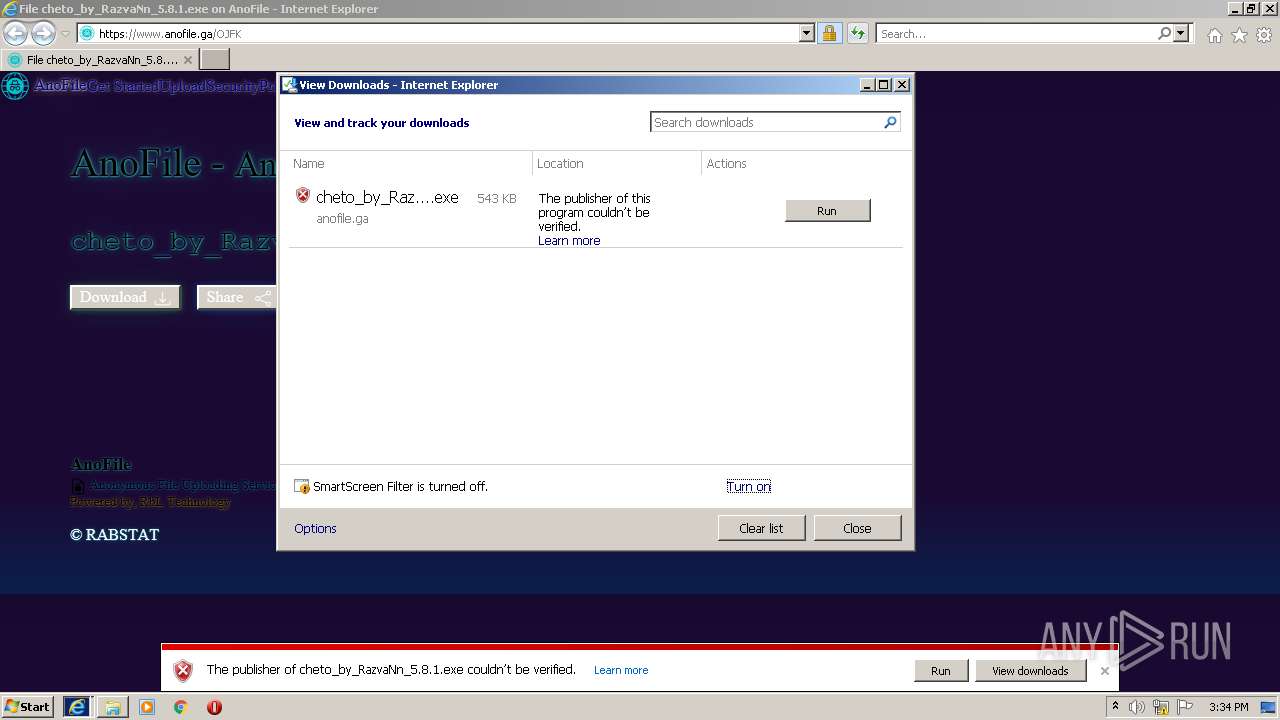Click the red shield warning on cheto file
Screen dimensions: 1280x720
[303, 195]
